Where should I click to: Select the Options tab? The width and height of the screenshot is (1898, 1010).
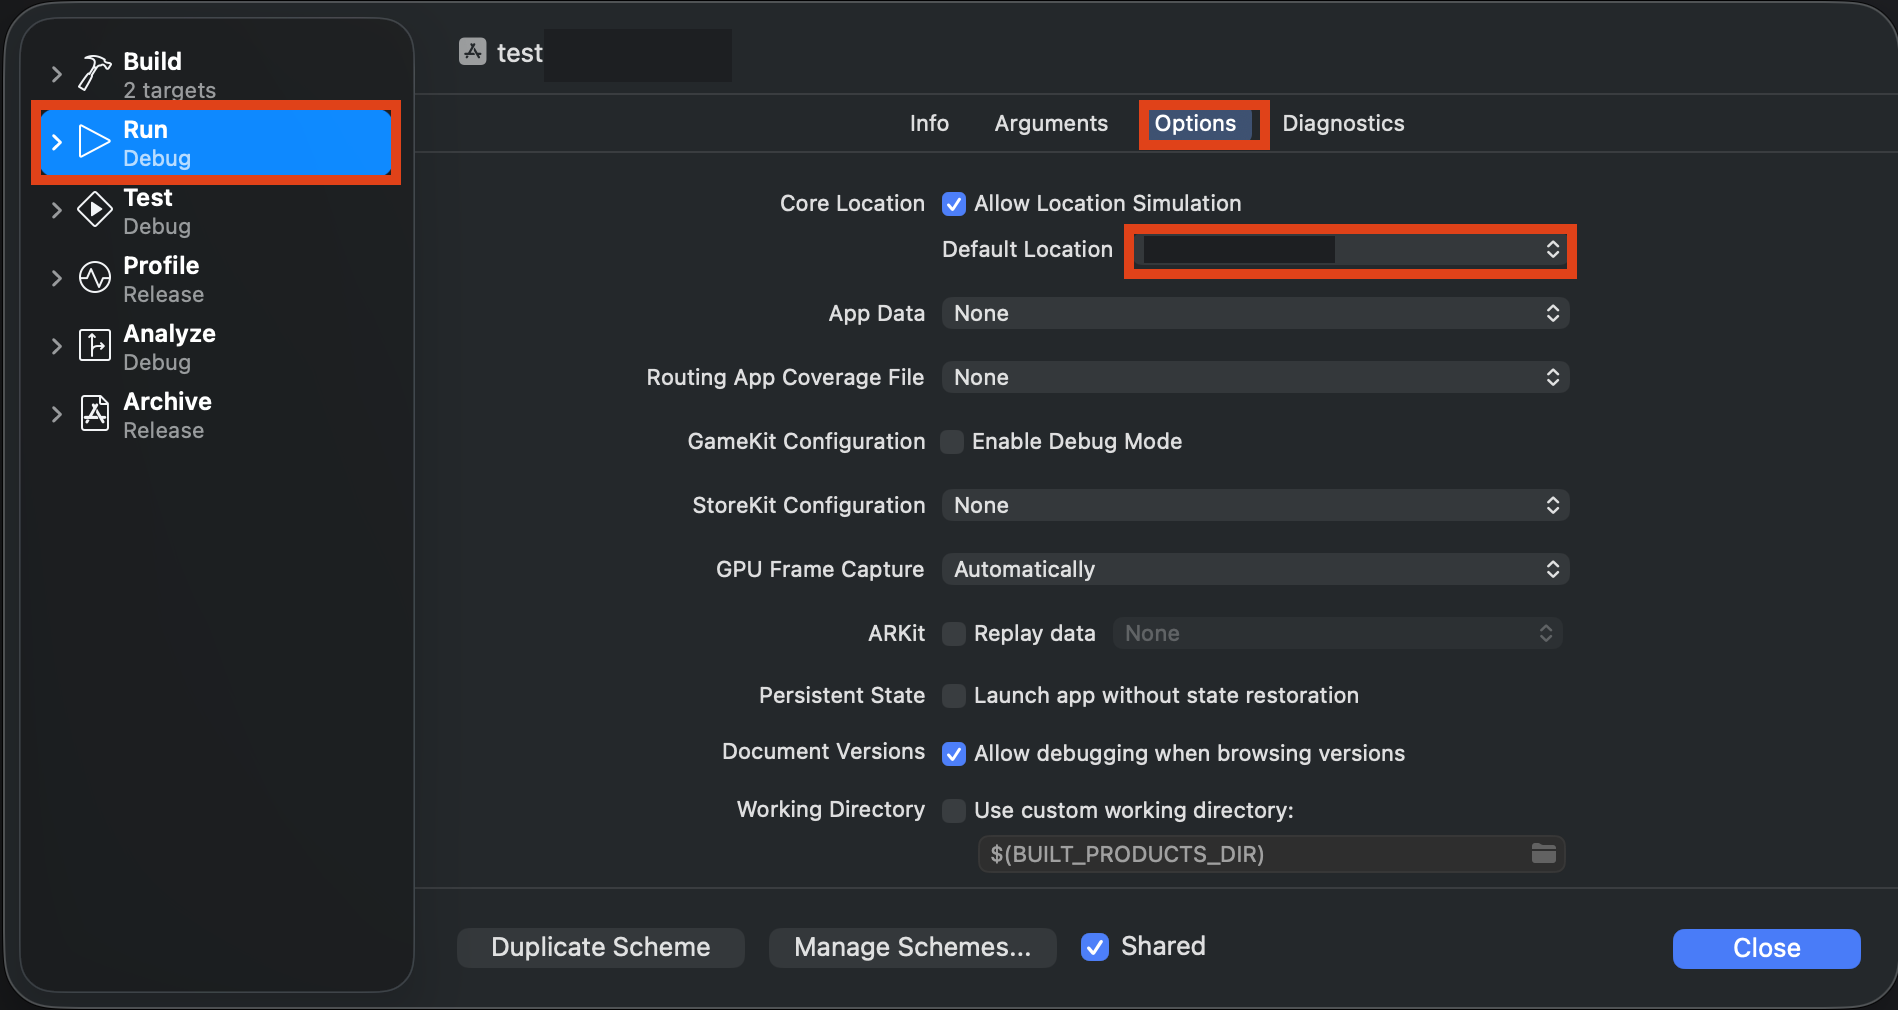(x=1196, y=124)
